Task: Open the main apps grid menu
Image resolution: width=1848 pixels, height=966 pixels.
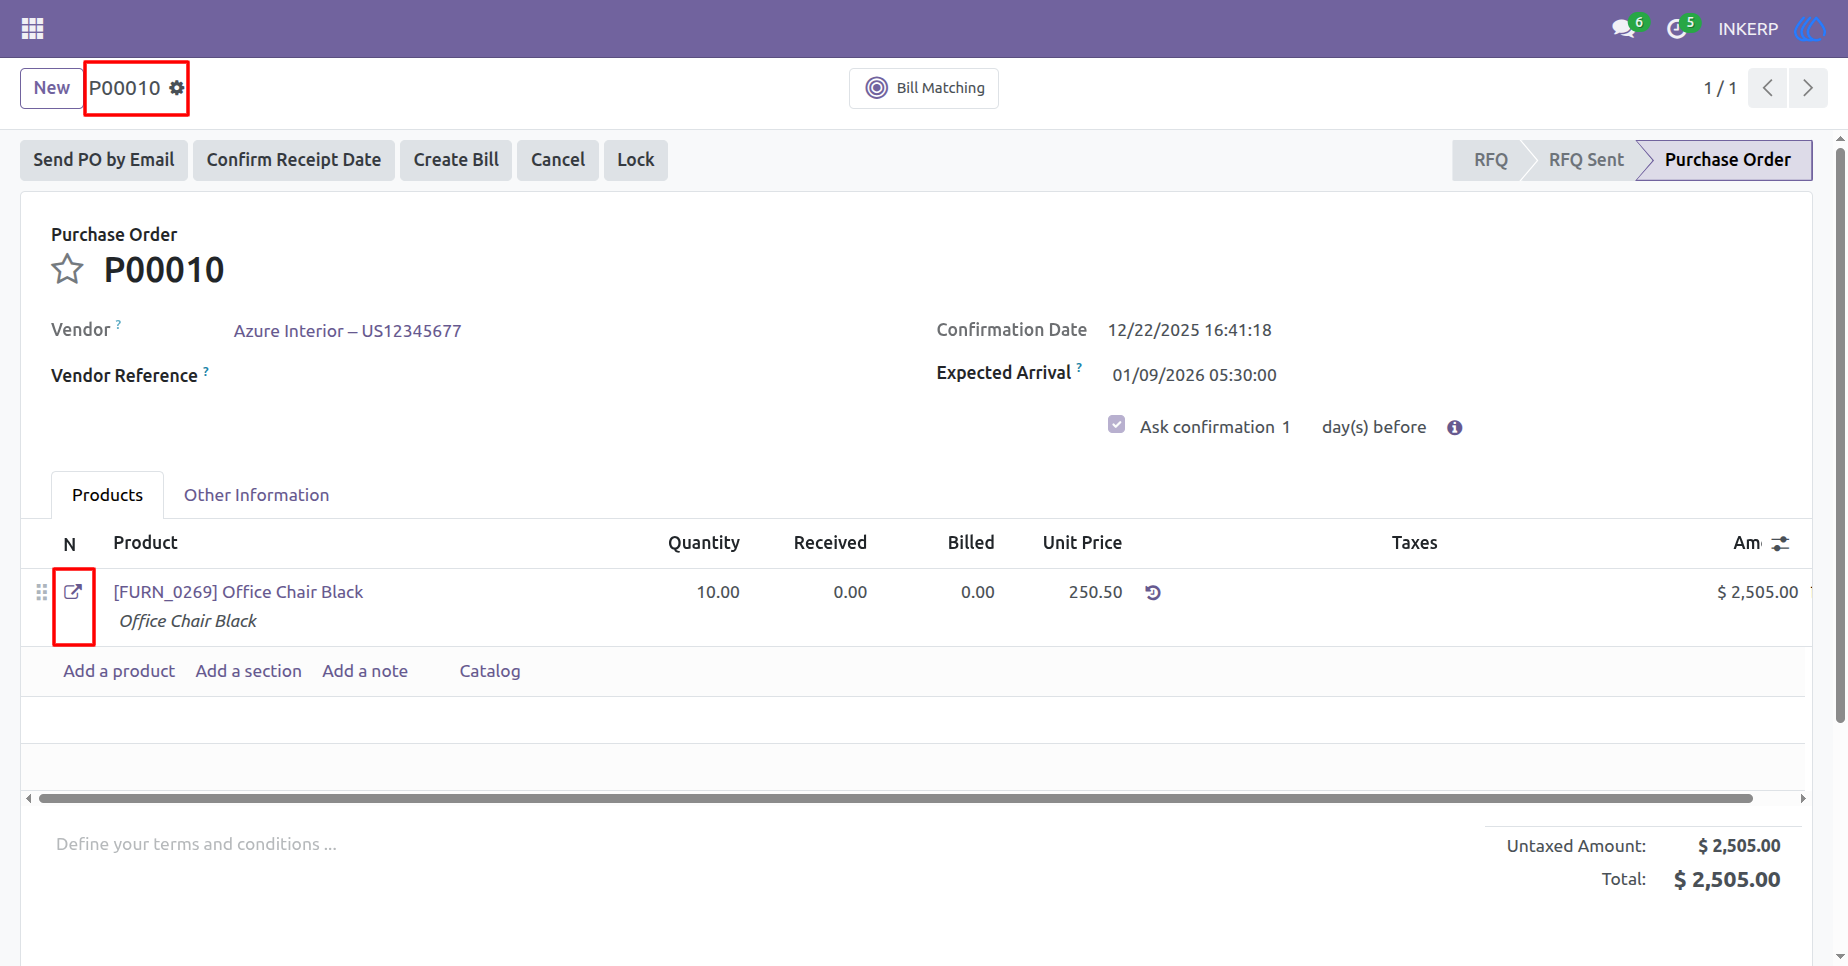Action: (32, 28)
